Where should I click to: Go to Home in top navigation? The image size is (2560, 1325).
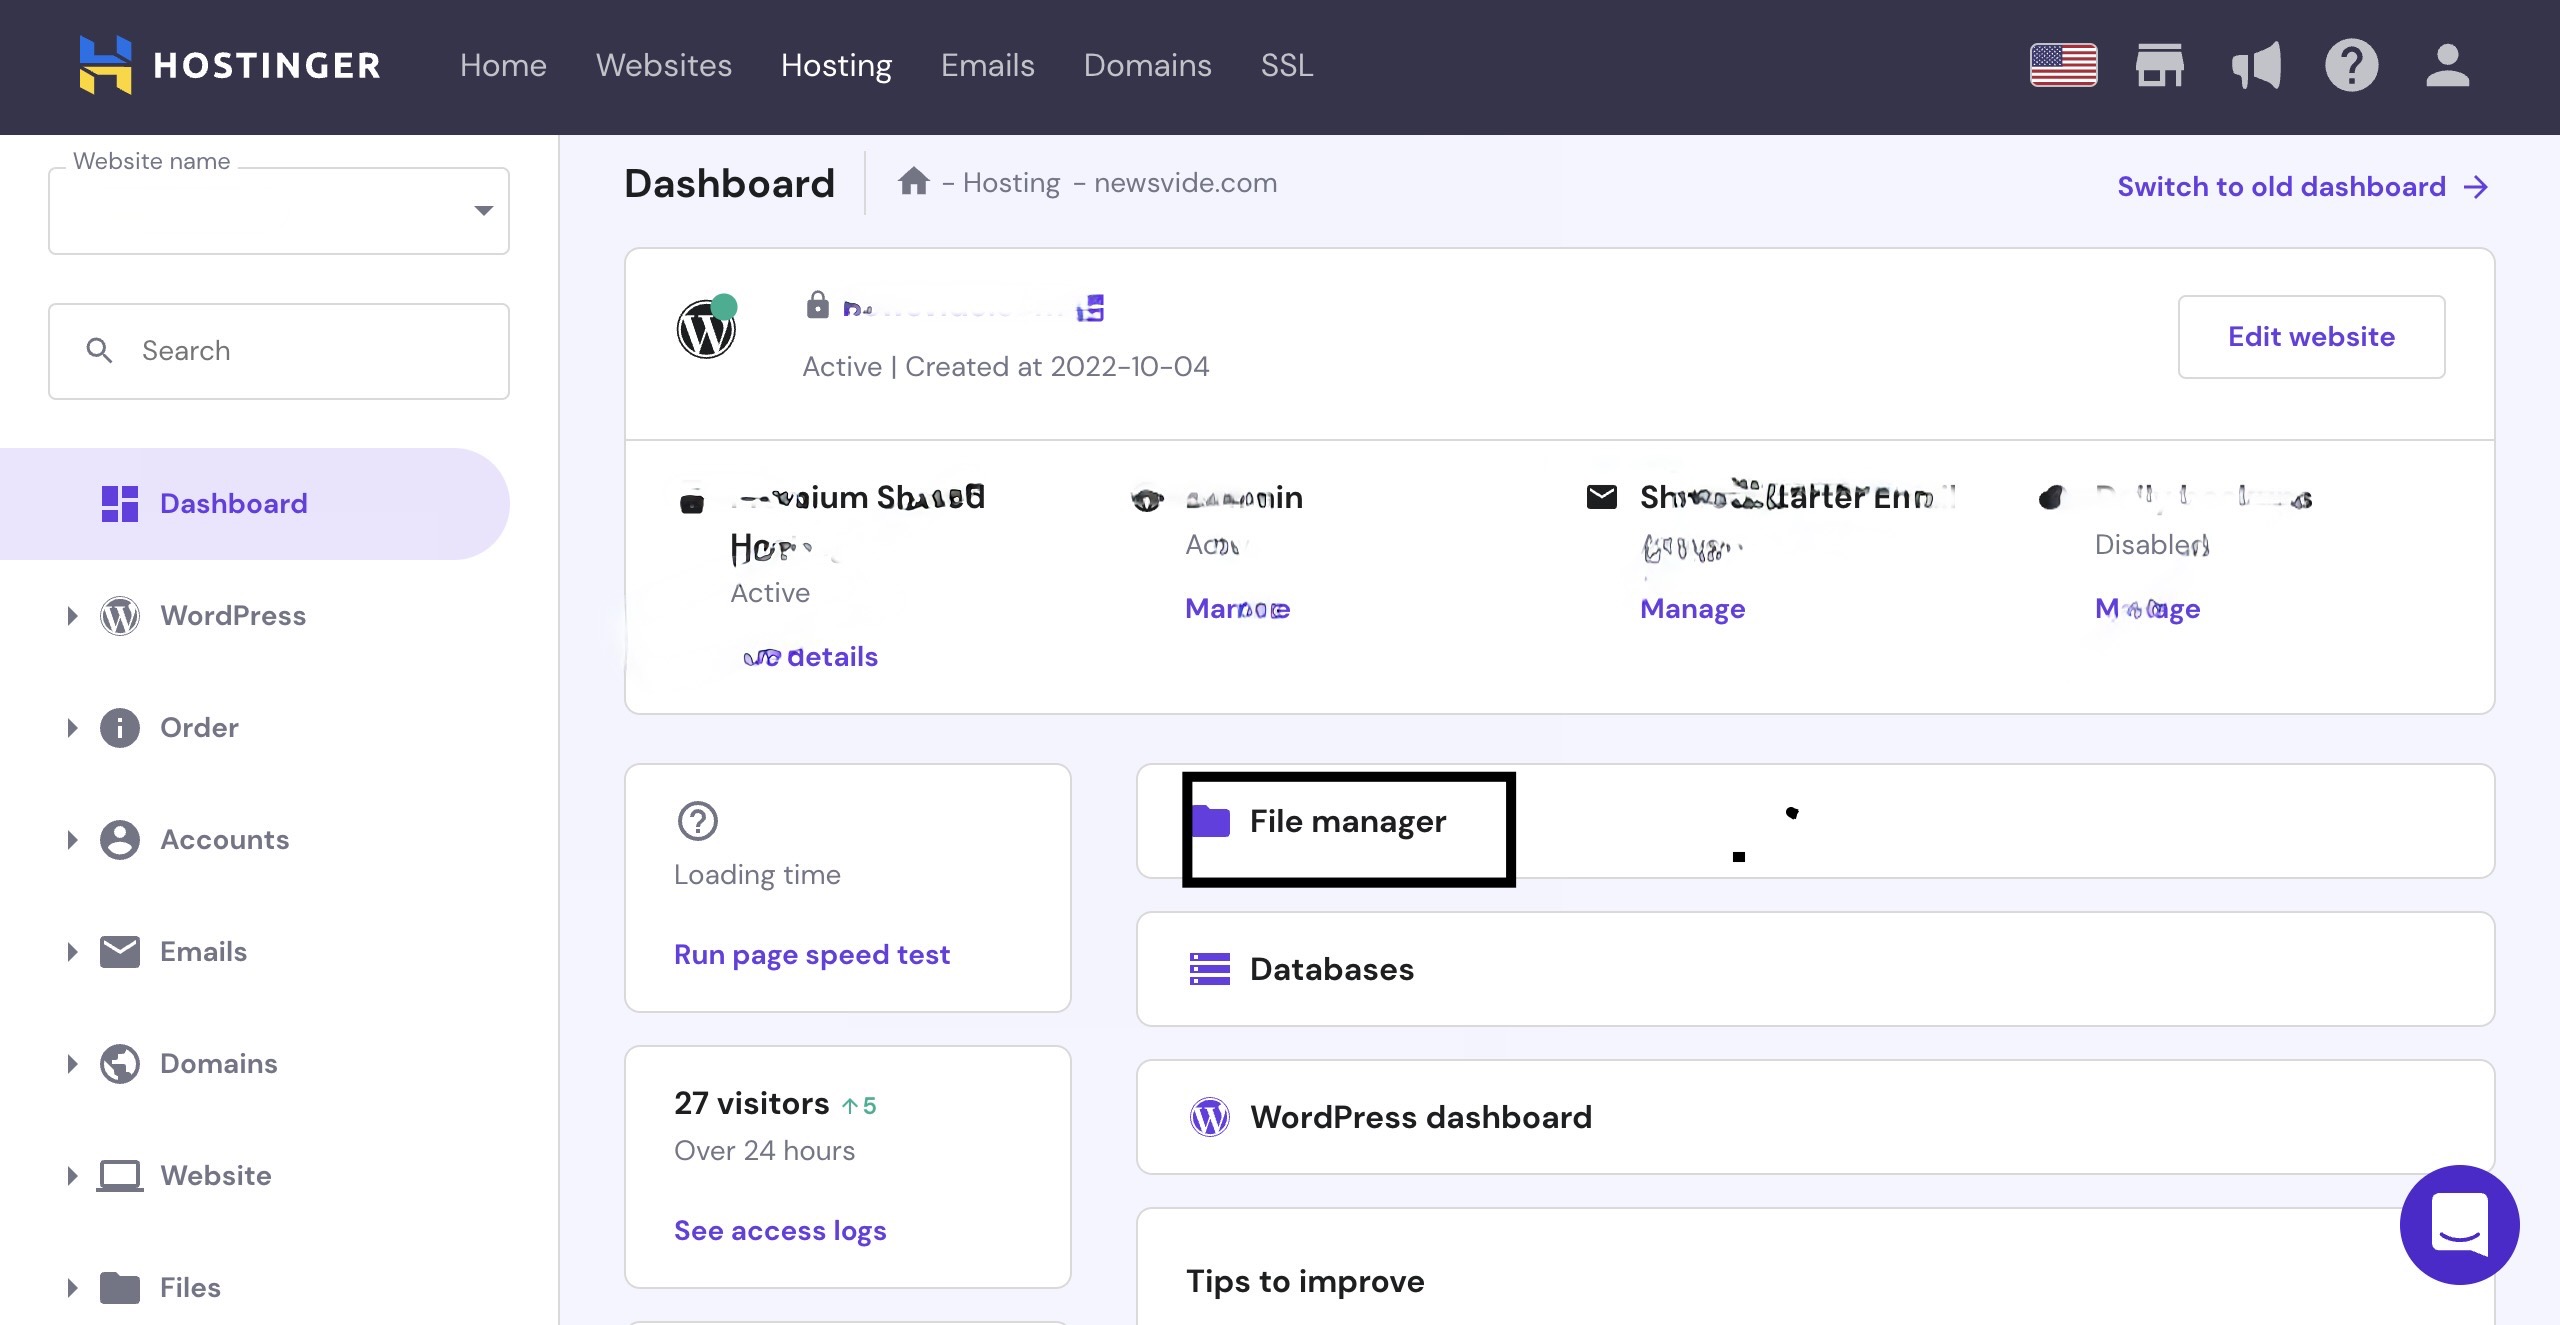[x=503, y=66]
